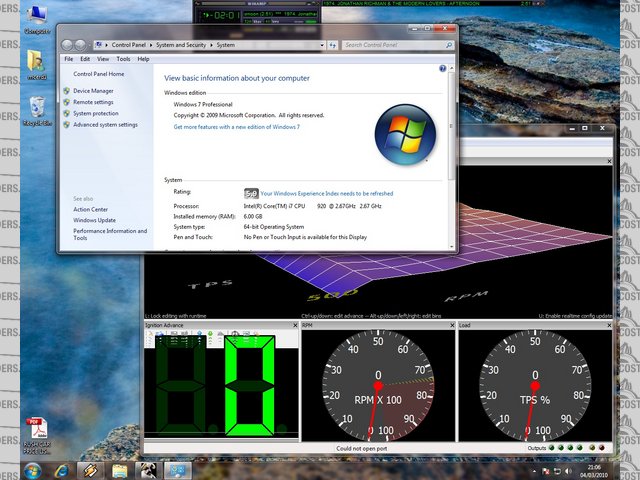640x480 pixels.
Task: Click the 5.9 rating badge
Action: click(x=251, y=193)
